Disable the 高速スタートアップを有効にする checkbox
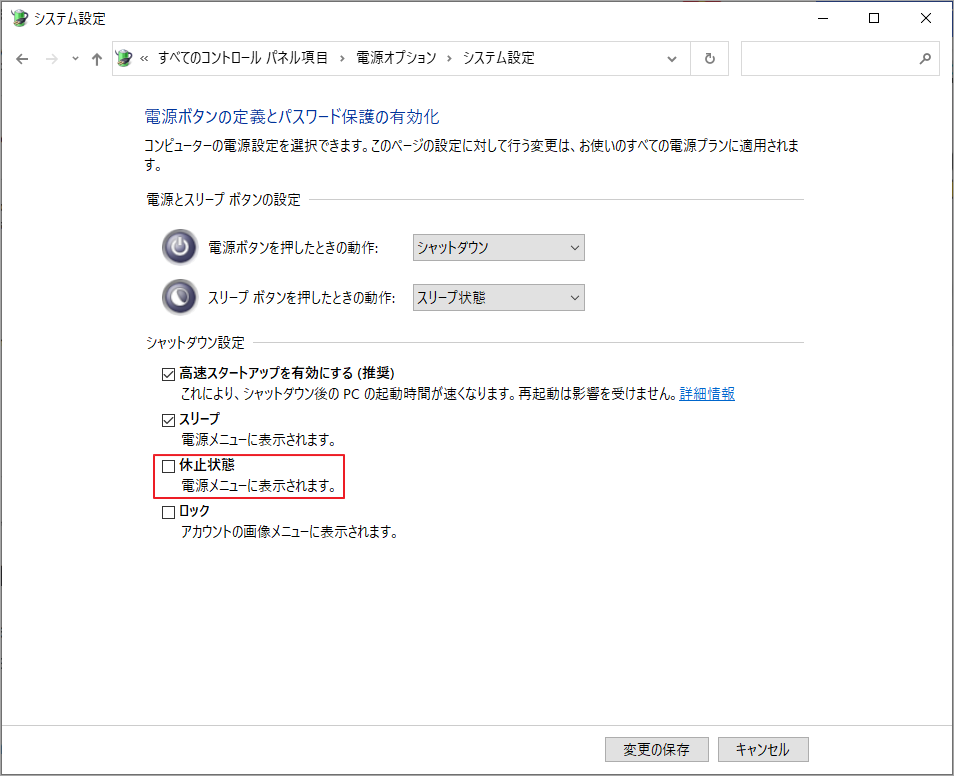954x776 pixels. click(168, 374)
